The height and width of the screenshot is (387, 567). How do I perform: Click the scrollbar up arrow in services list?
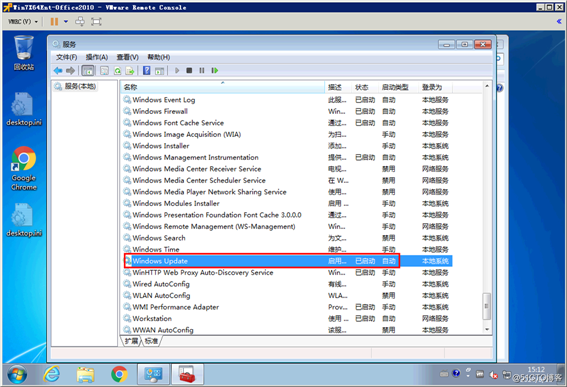(x=487, y=86)
